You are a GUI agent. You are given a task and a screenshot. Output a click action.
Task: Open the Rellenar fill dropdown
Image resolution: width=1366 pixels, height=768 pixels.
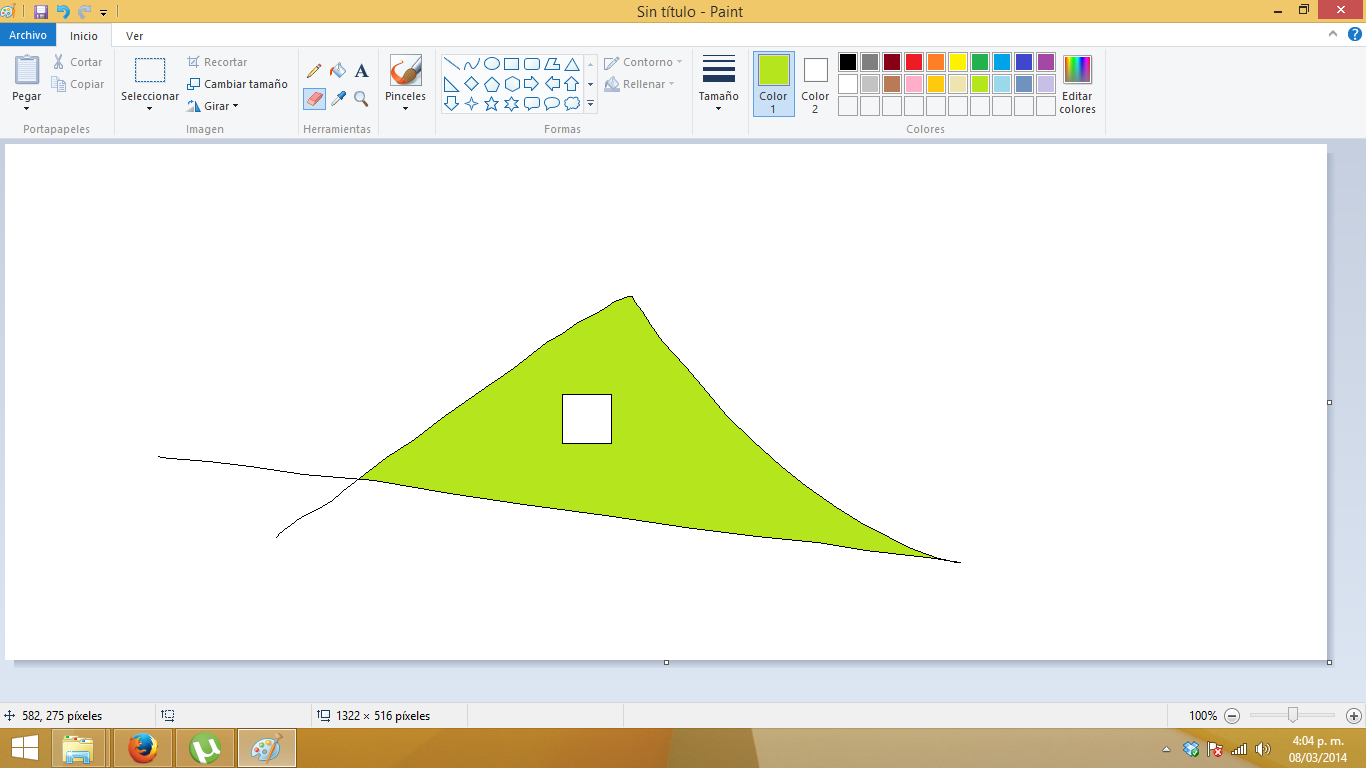click(x=640, y=84)
